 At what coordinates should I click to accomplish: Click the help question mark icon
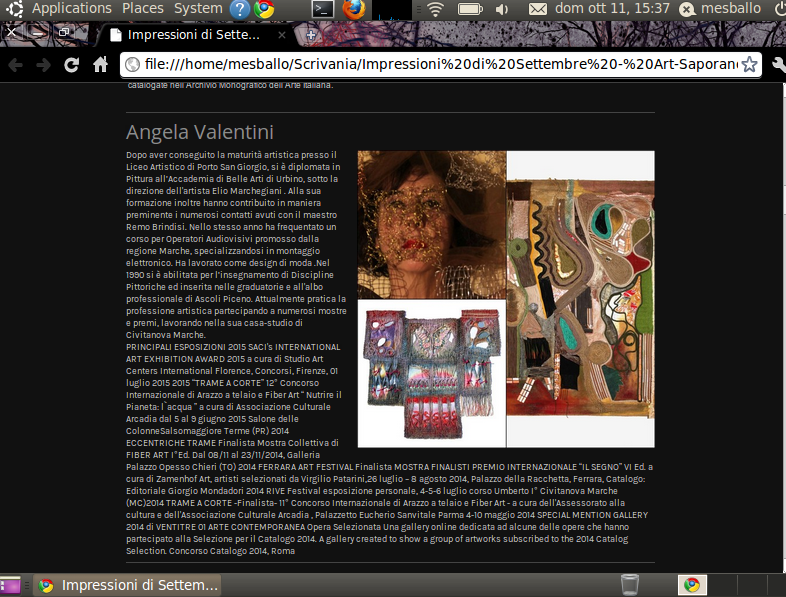(240, 9)
